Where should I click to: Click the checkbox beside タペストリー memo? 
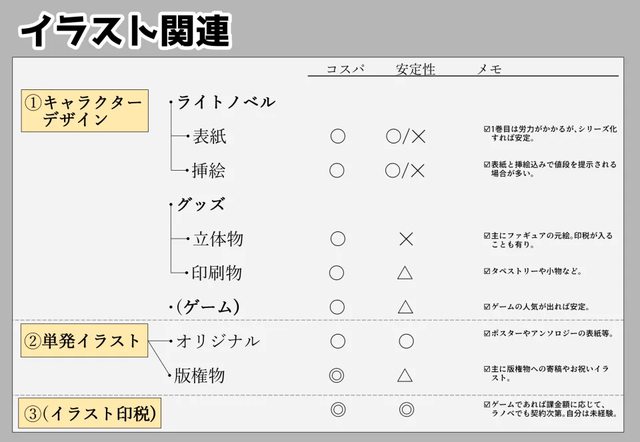point(487,271)
